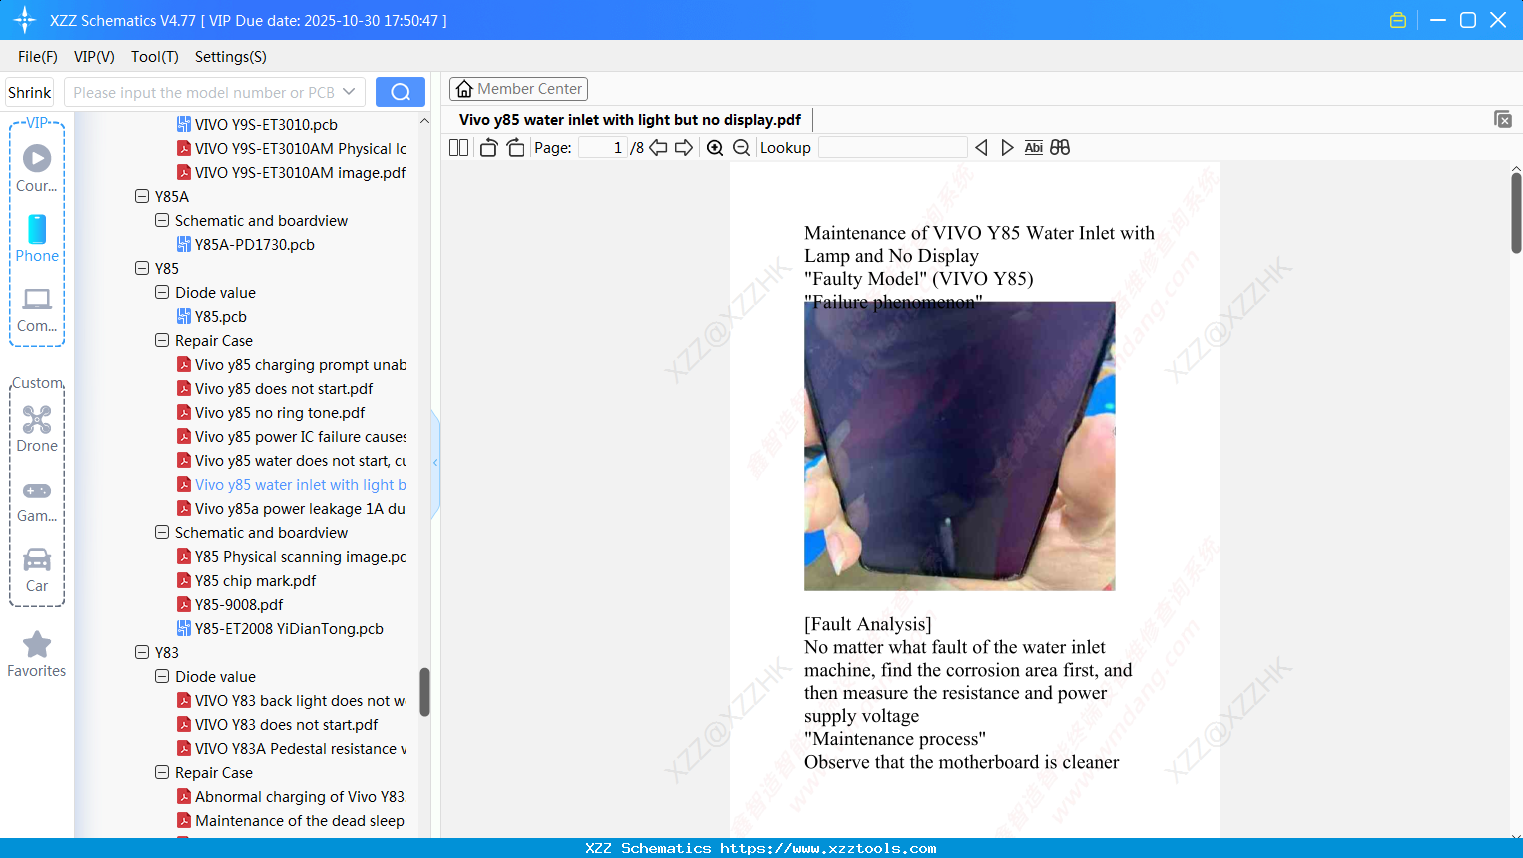The image size is (1523, 858).
Task: Open Favorites star icon
Action: [37, 654]
